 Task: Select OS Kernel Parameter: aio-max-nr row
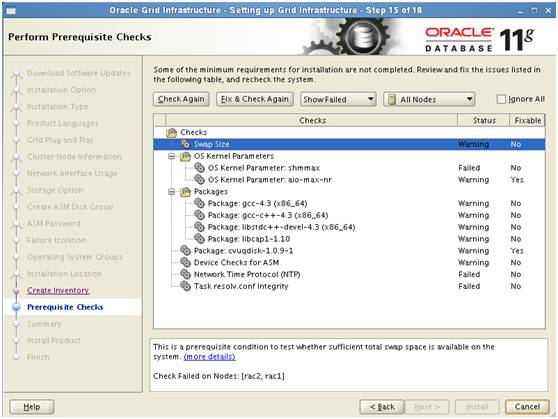pyautogui.click(x=349, y=179)
